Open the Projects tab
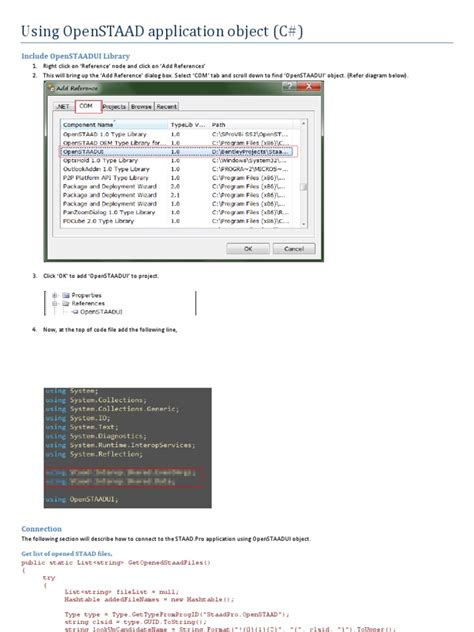 click(114, 106)
